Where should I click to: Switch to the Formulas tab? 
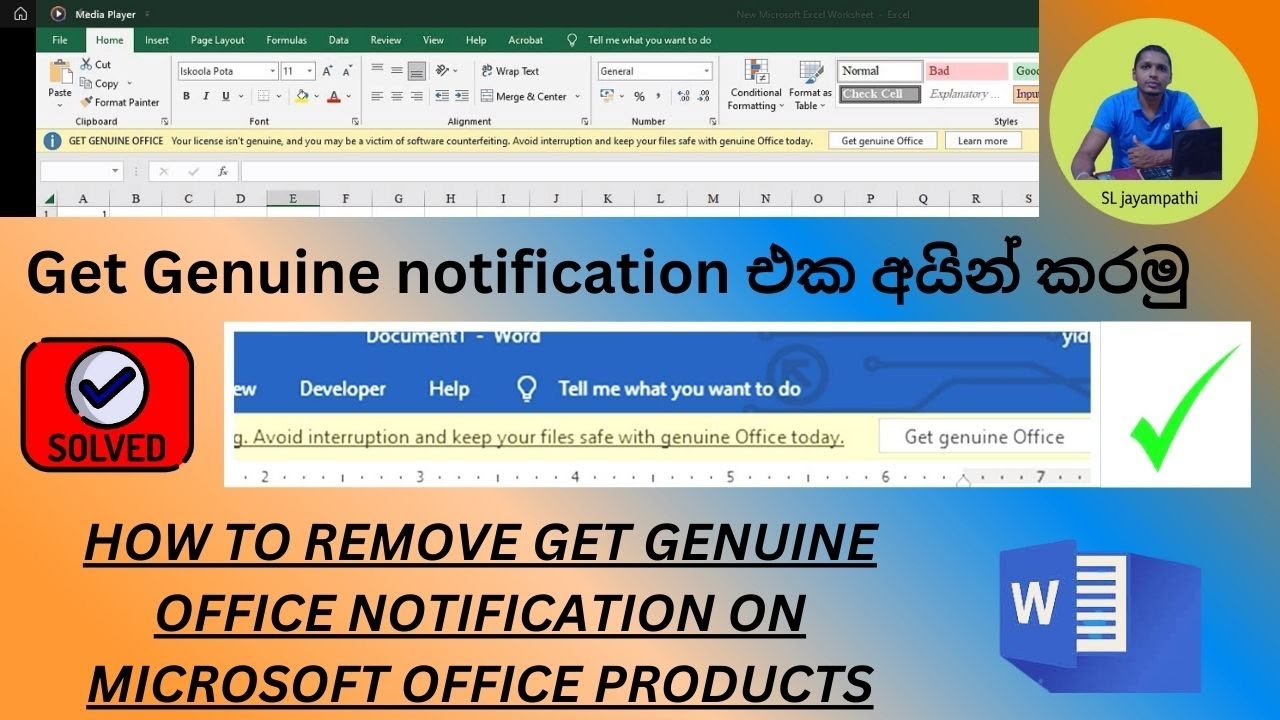(286, 40)
